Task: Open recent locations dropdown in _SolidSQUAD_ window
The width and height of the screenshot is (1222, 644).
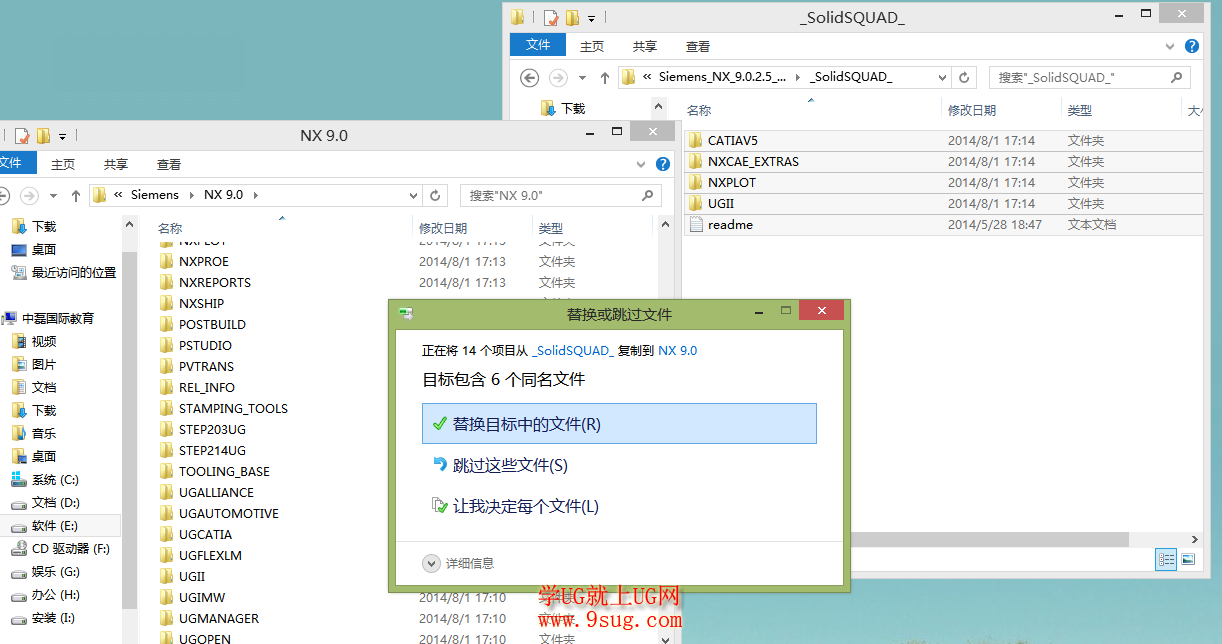Action: click(582, 78)
